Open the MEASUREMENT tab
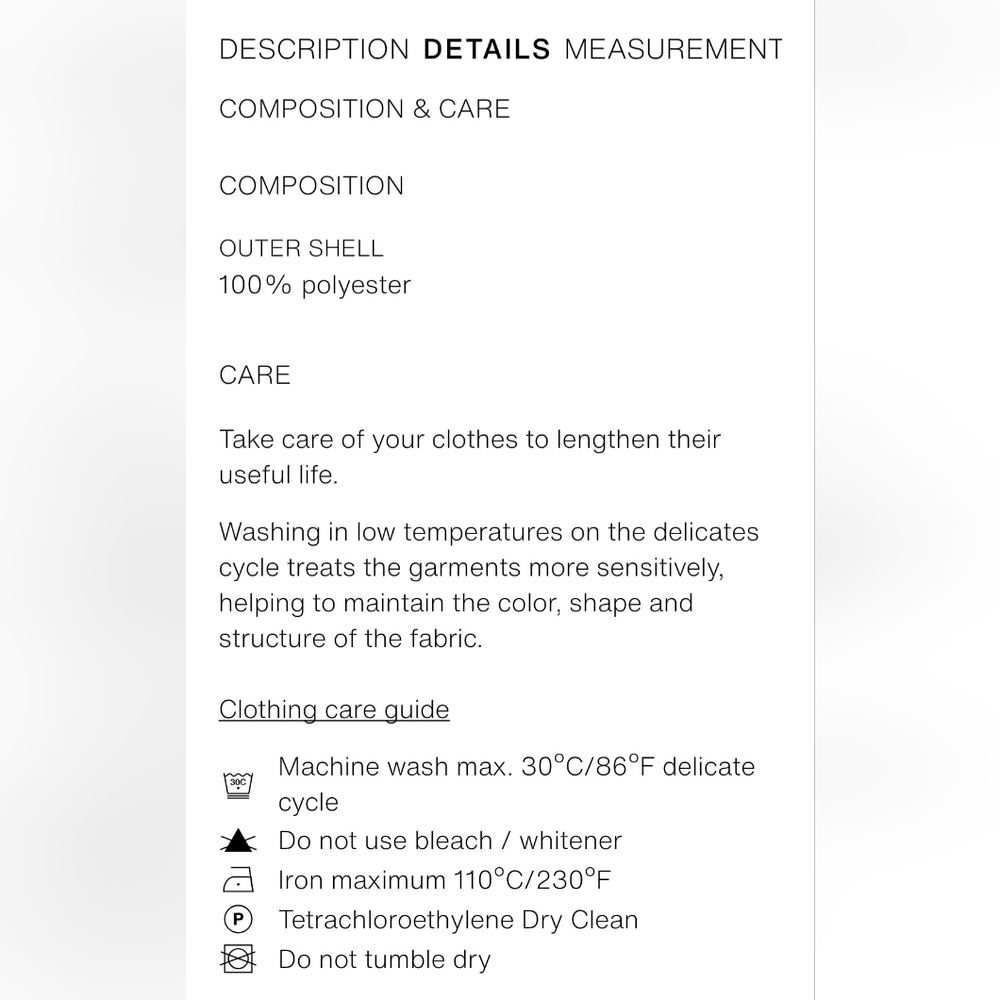The width and height of the screenshot is (1000, 1000). 673,49
